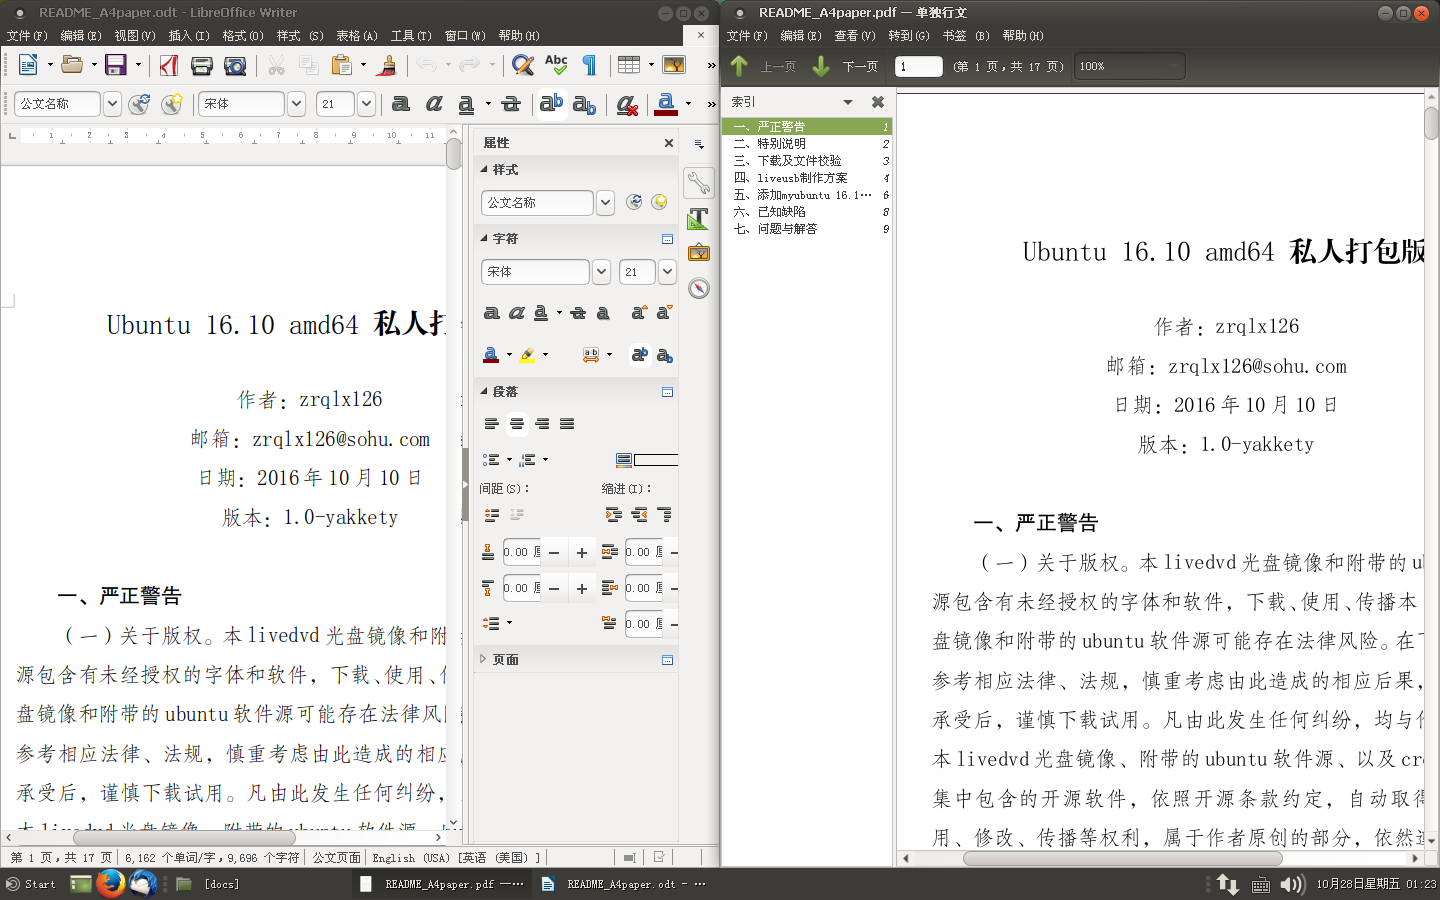This screenshot has height=900, width=1440.
Task: Expand the 页面 section in sidebar
Action: click(484, 659)
